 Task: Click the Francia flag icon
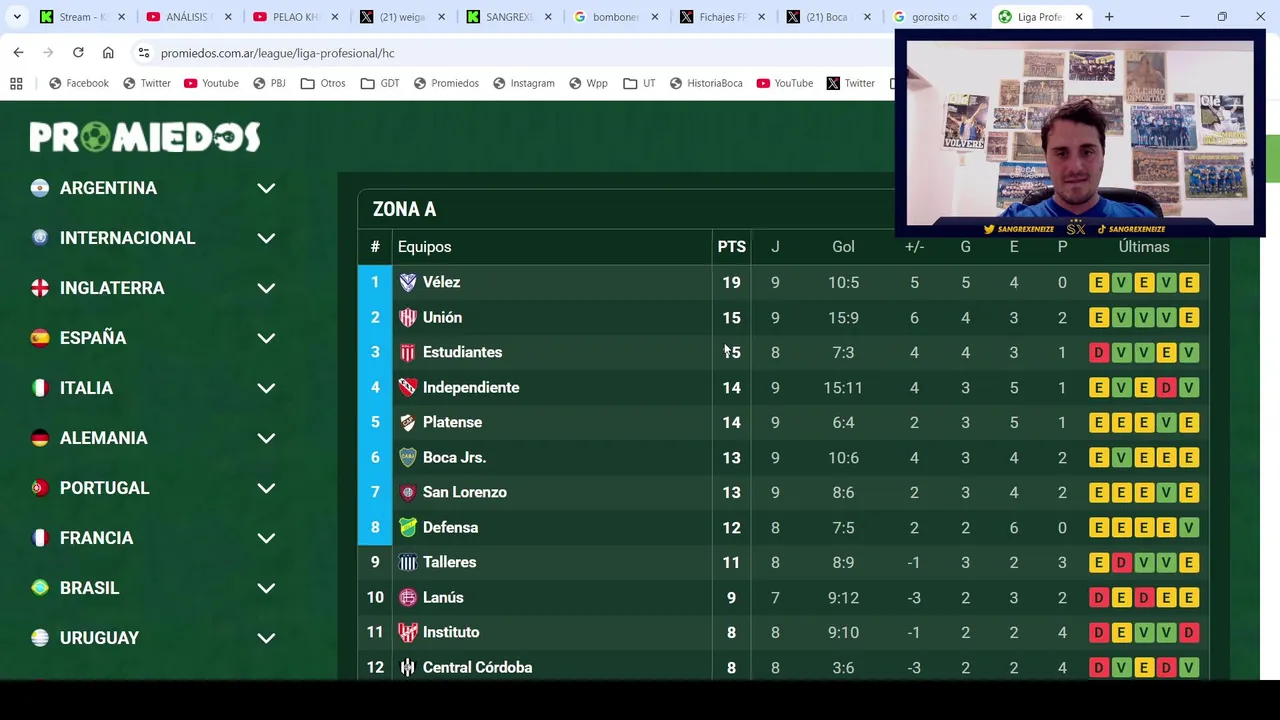click(x=40, y=538)
